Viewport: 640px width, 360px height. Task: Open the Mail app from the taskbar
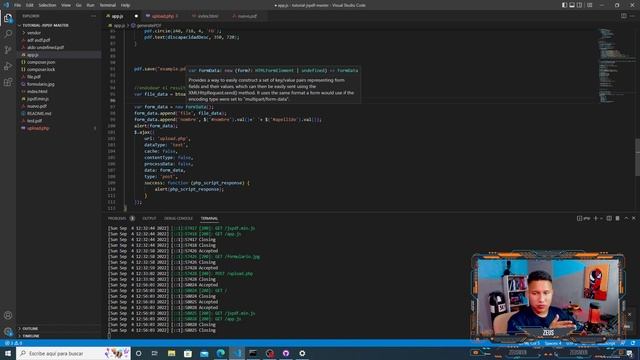pos(204,353)
